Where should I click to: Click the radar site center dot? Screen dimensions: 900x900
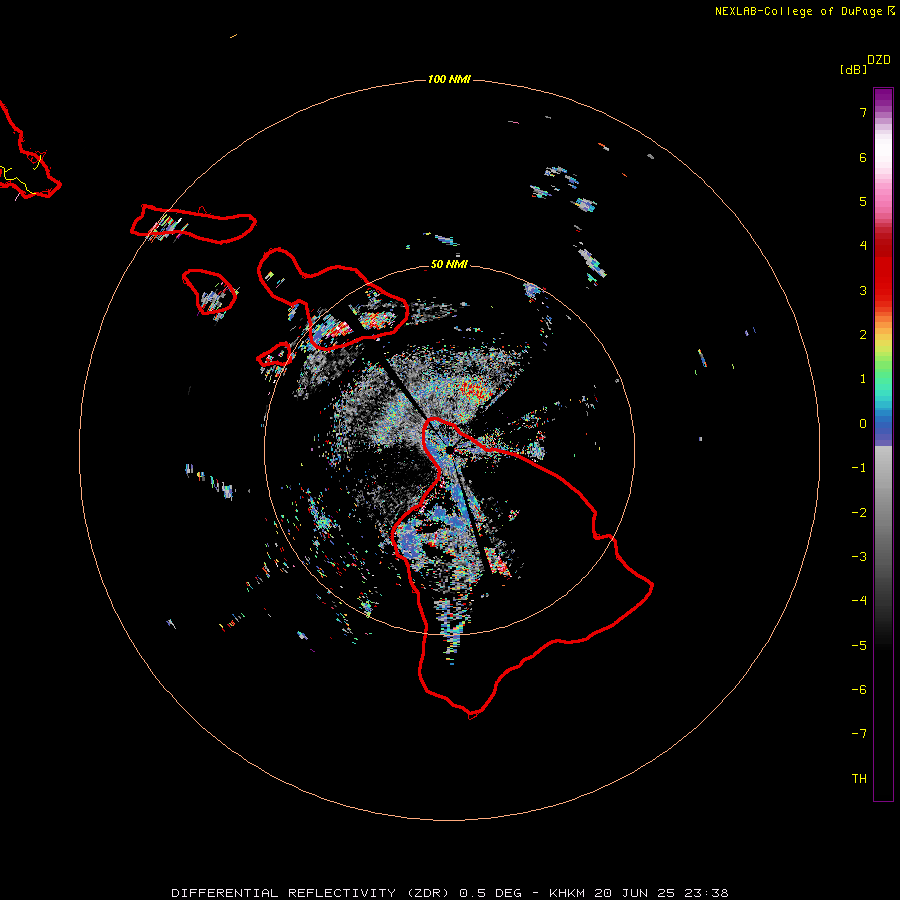coord(450,450)
